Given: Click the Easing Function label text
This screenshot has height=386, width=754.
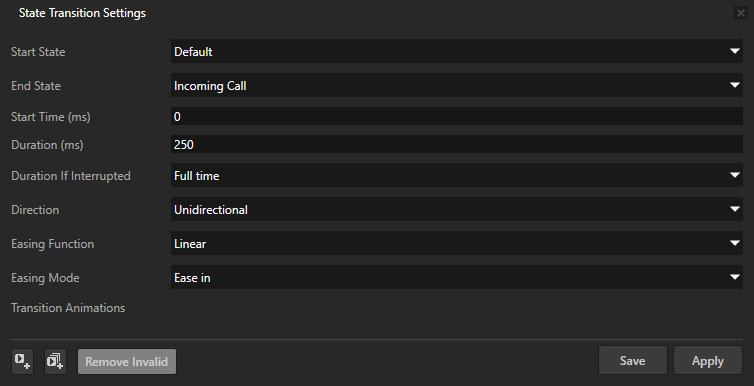Looking at the screenshot, I should 52,244.
